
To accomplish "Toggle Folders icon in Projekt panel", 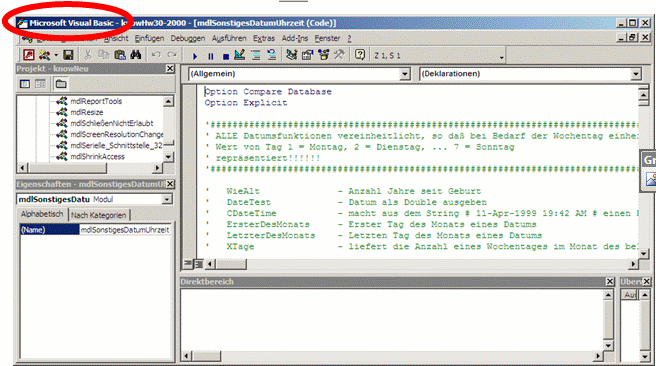I will coord(61,84).
